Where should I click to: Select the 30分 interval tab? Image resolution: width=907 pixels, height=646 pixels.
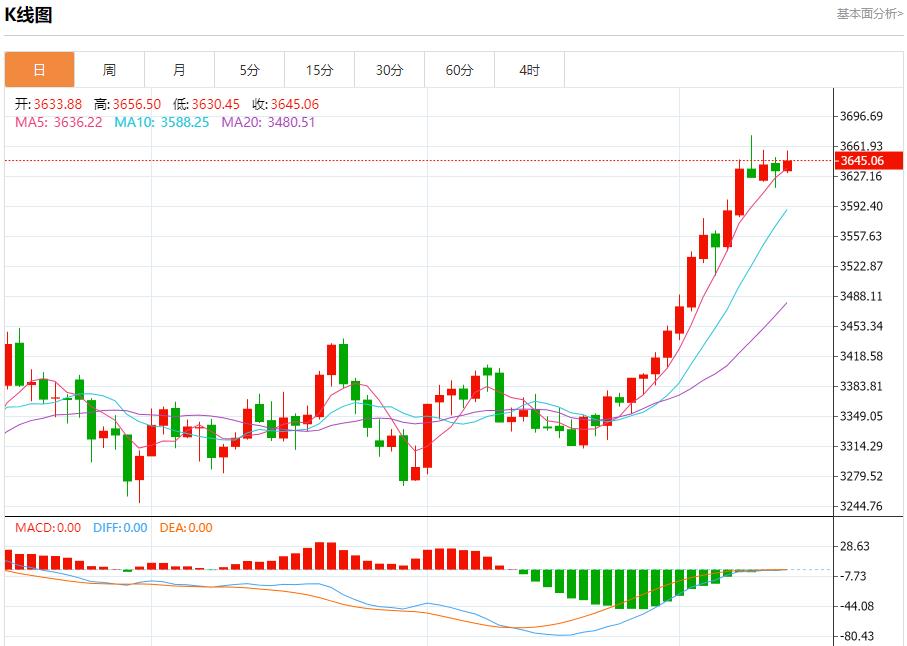pyautogui.click(x=389, y=70)
